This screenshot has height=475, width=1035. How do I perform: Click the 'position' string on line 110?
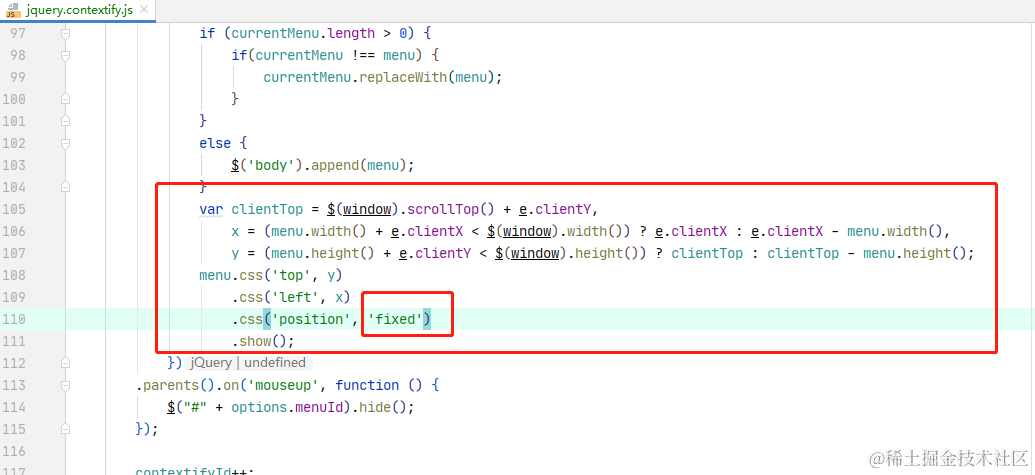[311, 319]
